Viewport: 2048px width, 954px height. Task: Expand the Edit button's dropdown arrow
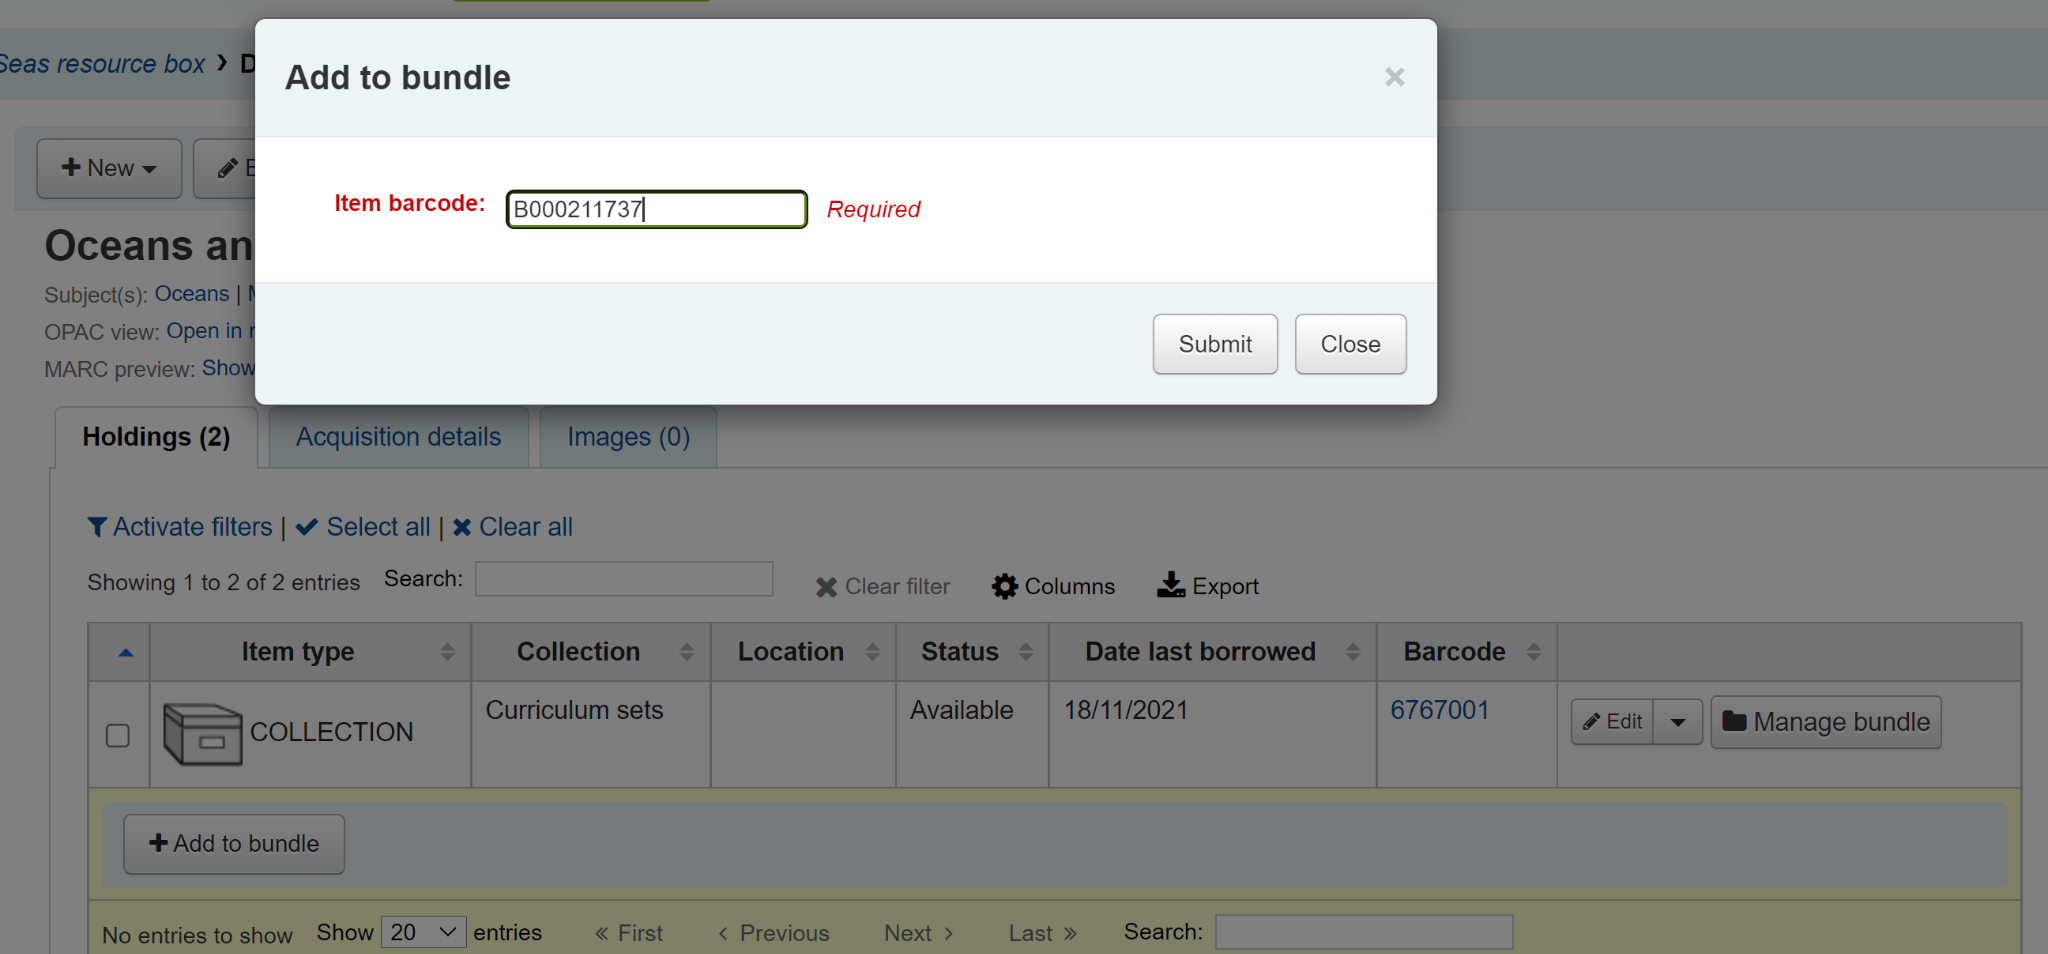pos(1678,721)
